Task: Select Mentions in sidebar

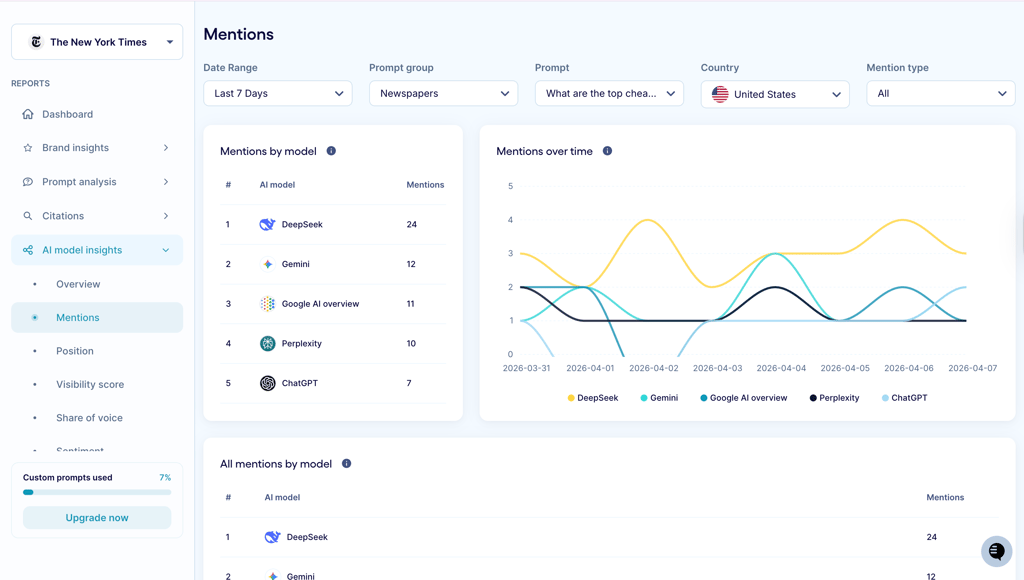Action: 97,317
